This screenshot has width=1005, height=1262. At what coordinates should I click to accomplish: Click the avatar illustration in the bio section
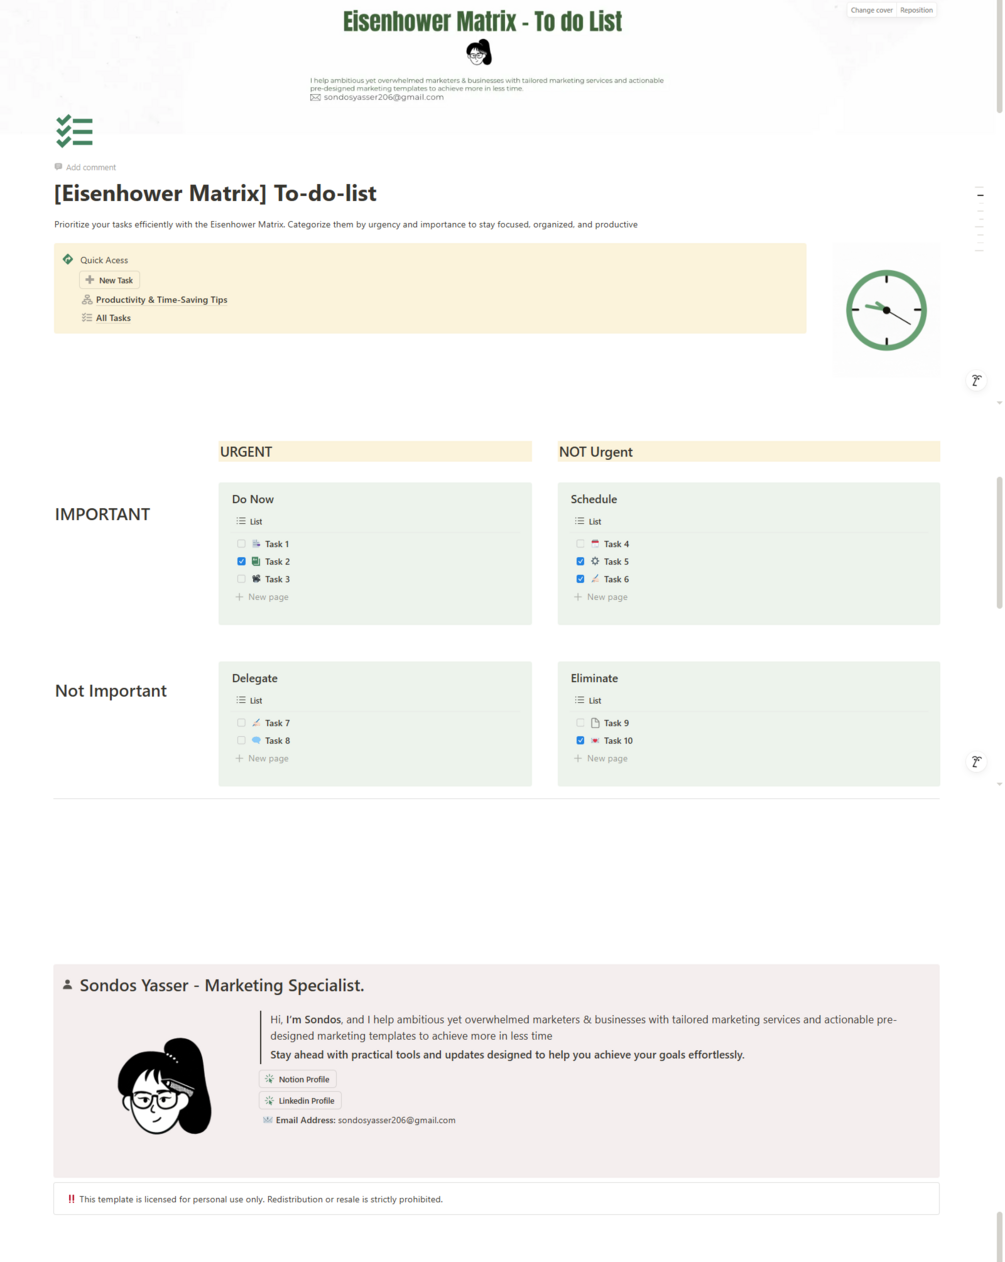165,1086
